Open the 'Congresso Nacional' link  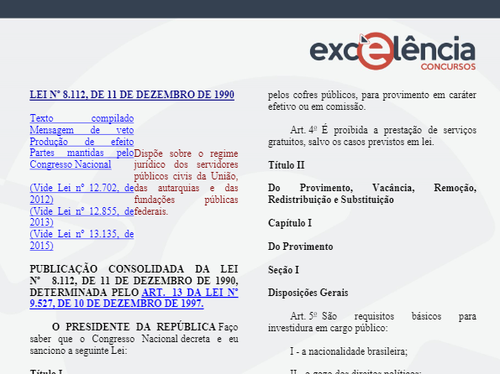tap(70, 164)
